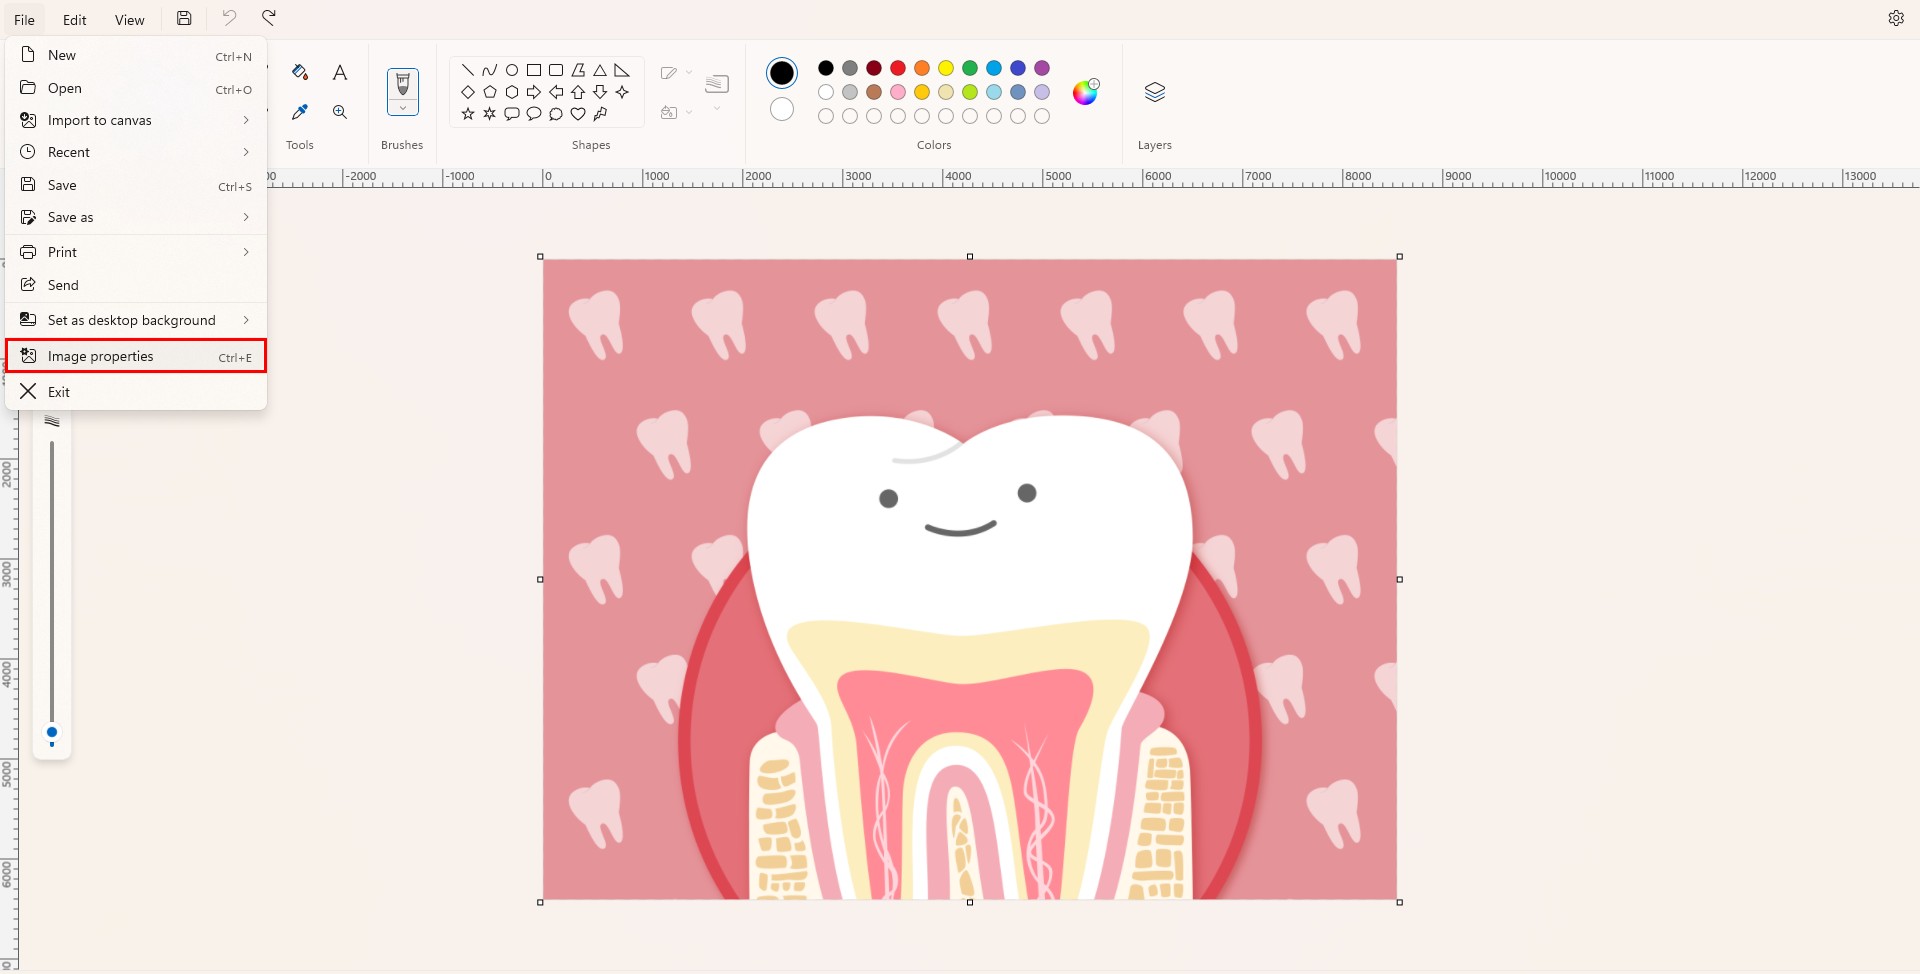1920x974 pixels.
Task: Choose the heart shape
Action: coord(578,114)
